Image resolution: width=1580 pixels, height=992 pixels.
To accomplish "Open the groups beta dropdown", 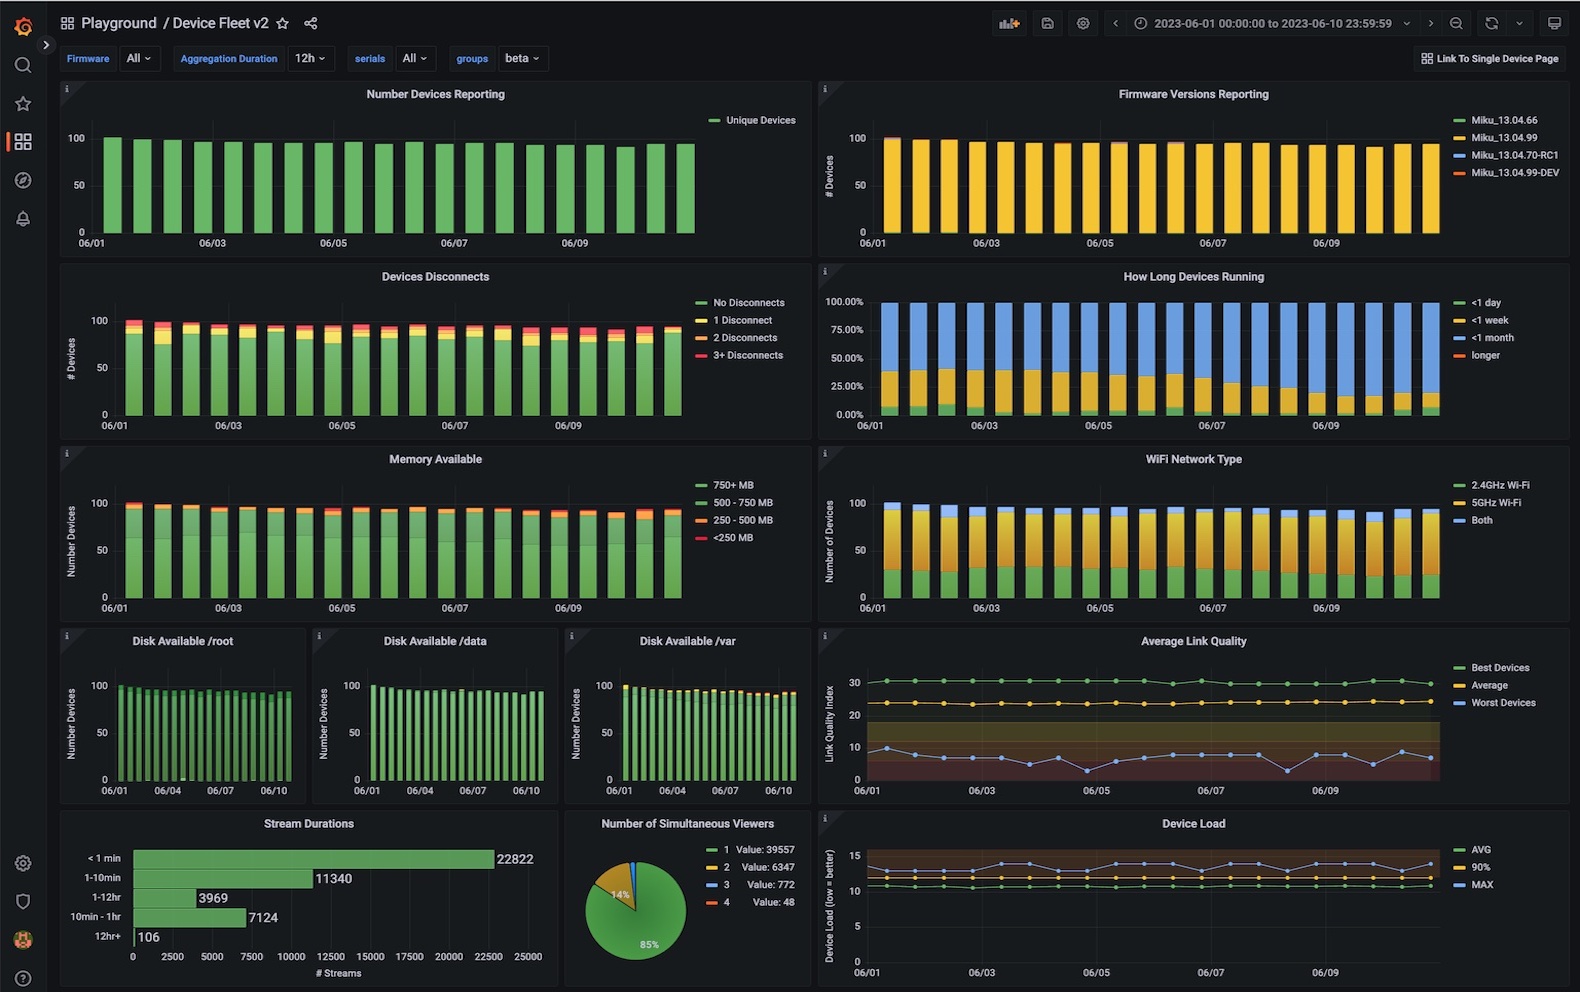I will [523, 58].
